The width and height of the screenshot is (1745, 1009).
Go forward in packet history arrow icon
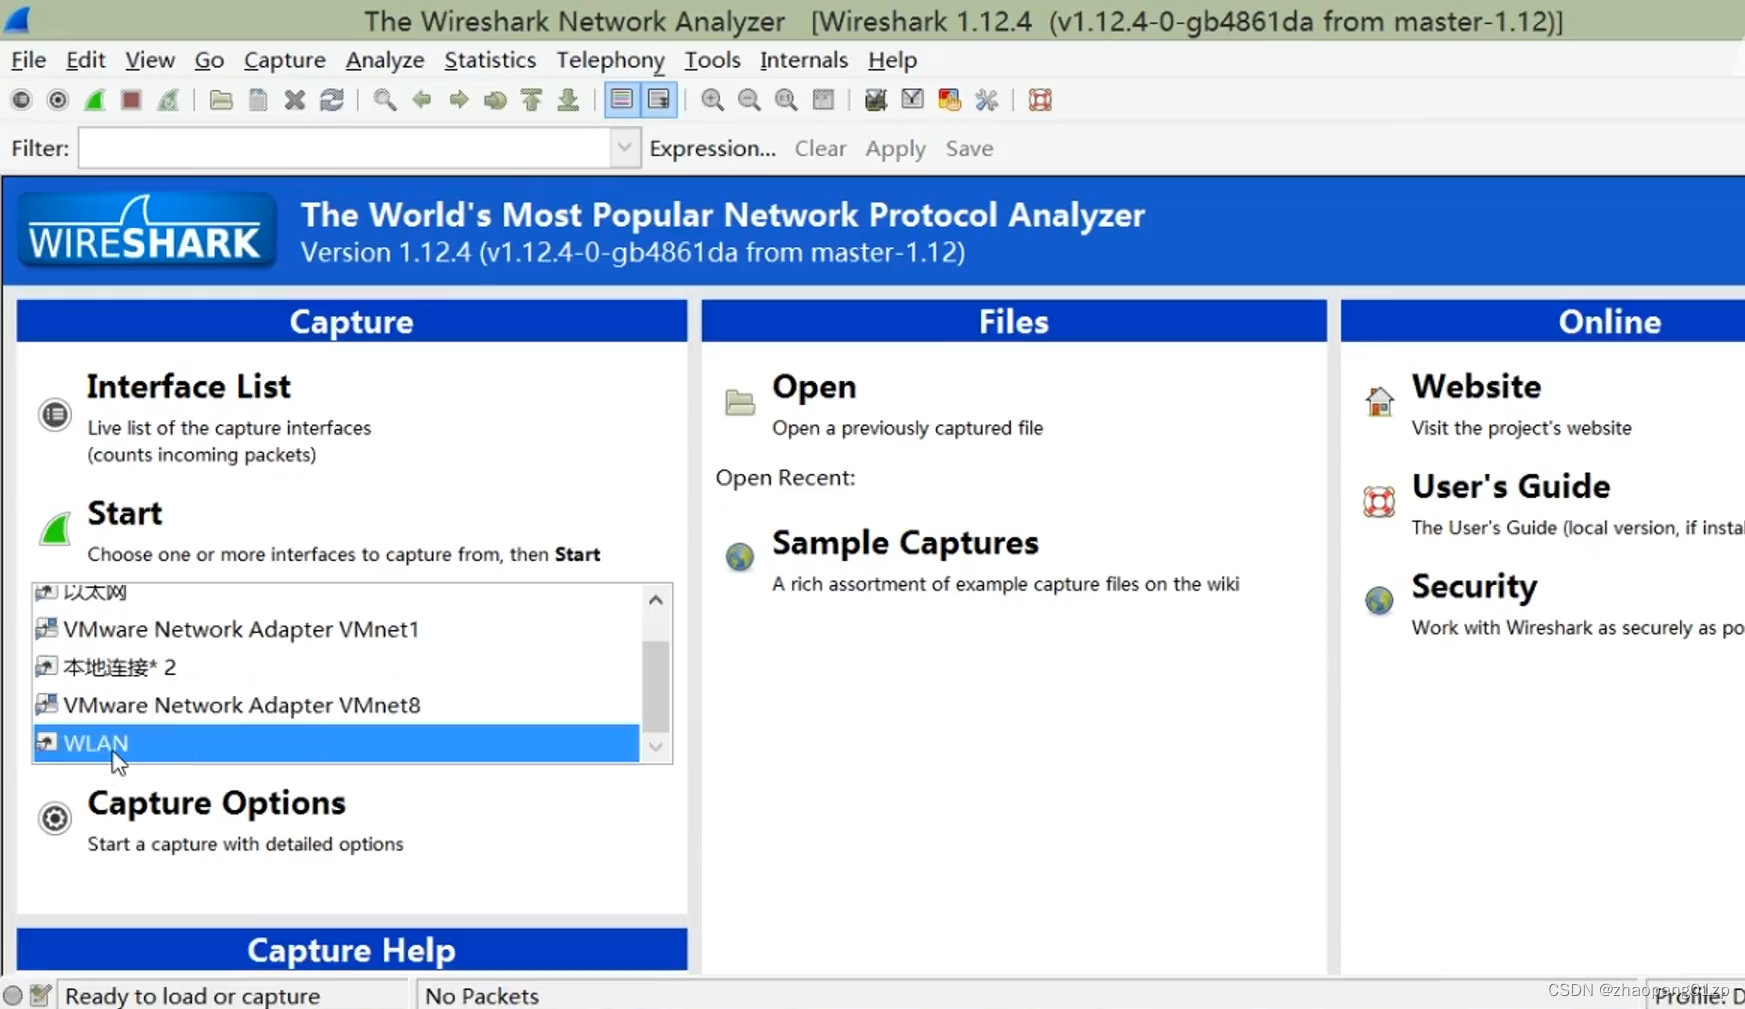tap(459, 100)
